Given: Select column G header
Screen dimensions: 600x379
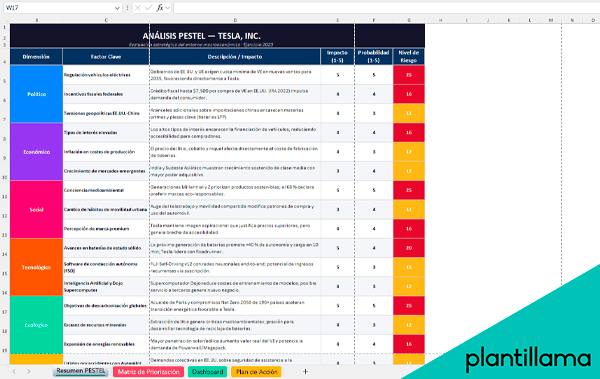Looking at the screenshot, I should [x=409, y=20].
